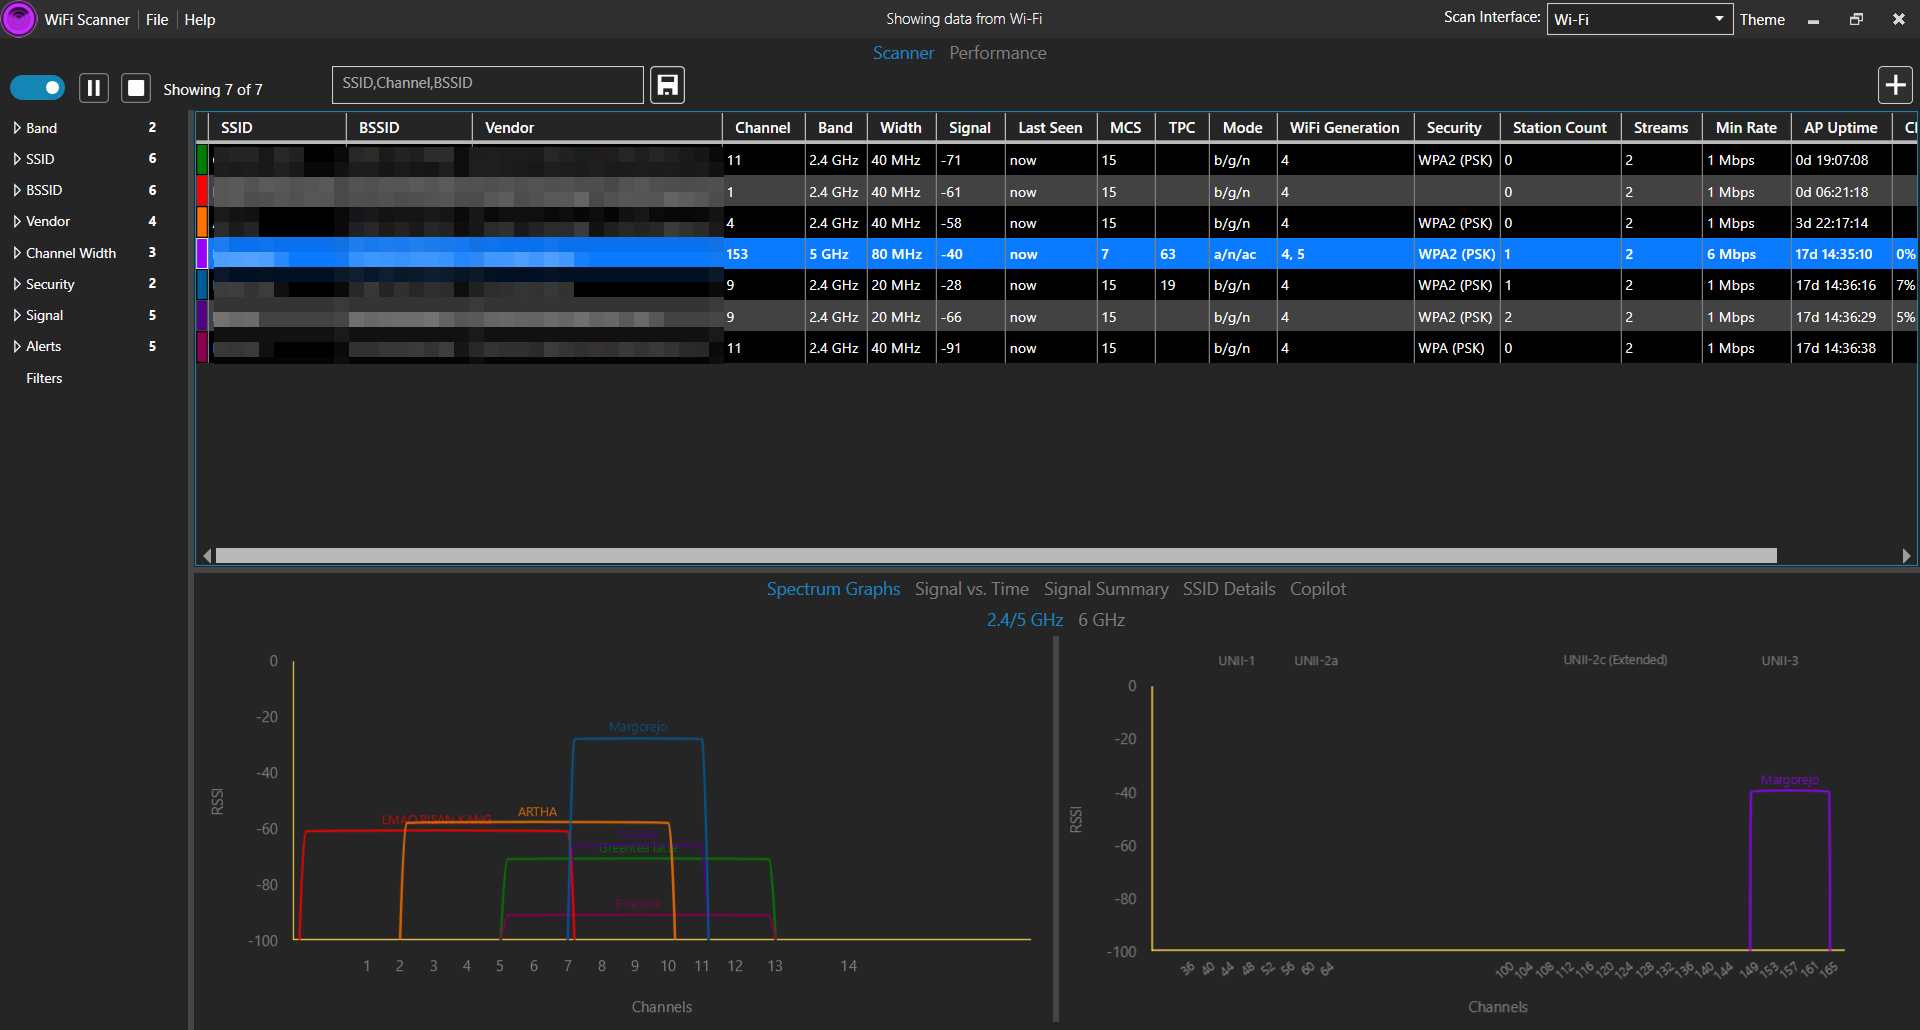The width and height of the screenshot is (1920, 1030).
Task: Stop the WiFi scan
Action: click(136, 88)
